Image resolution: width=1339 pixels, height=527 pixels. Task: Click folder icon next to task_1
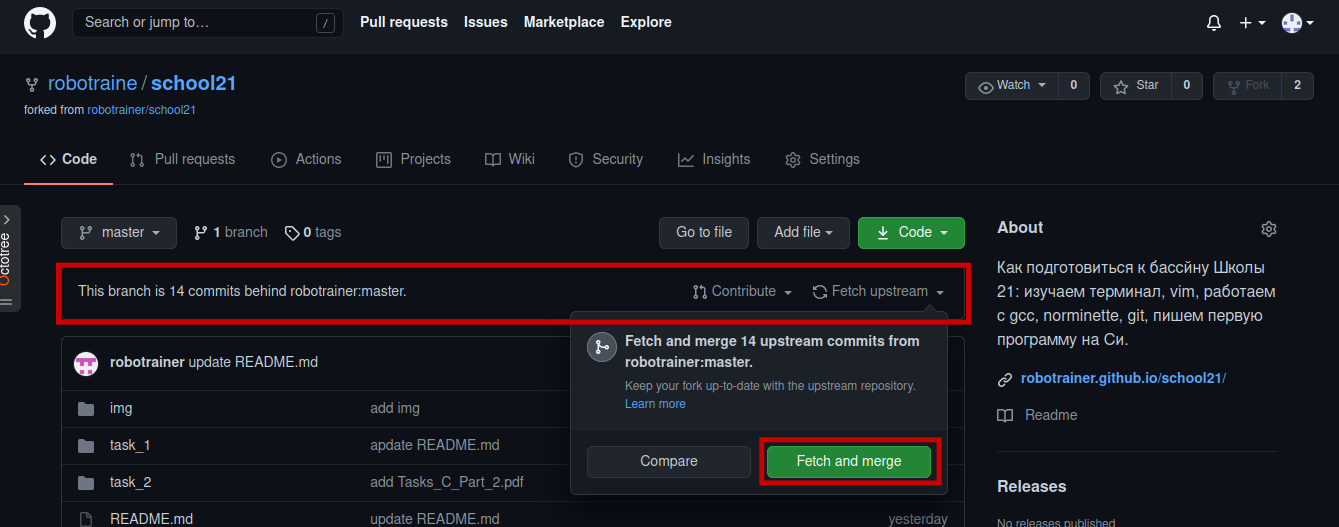point(86,445)
